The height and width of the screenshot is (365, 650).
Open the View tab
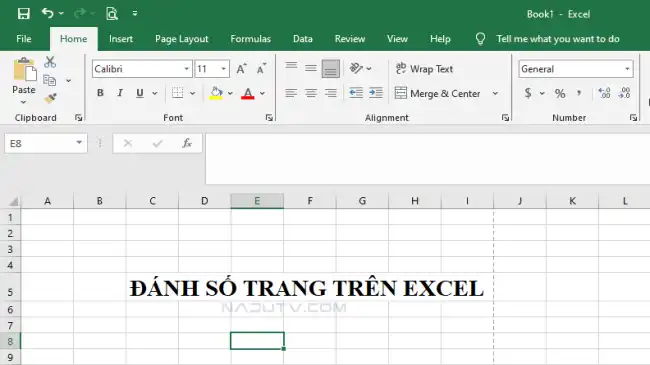(x=397, y=39)
